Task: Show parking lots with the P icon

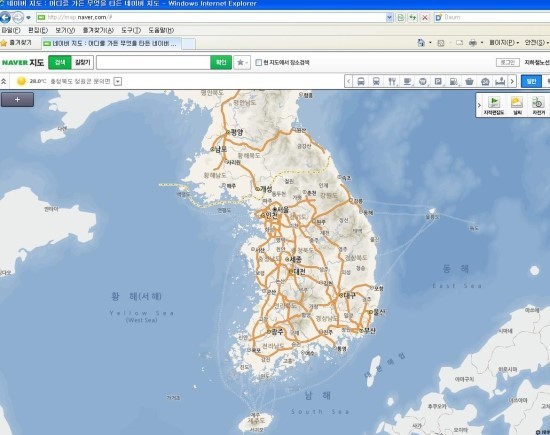Action: pos(438,81)
